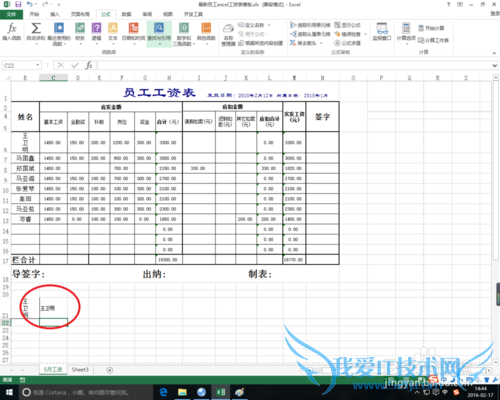
Task: Open the Math & Trig (数学和三角函数) functions
Action: coord(184,34)
